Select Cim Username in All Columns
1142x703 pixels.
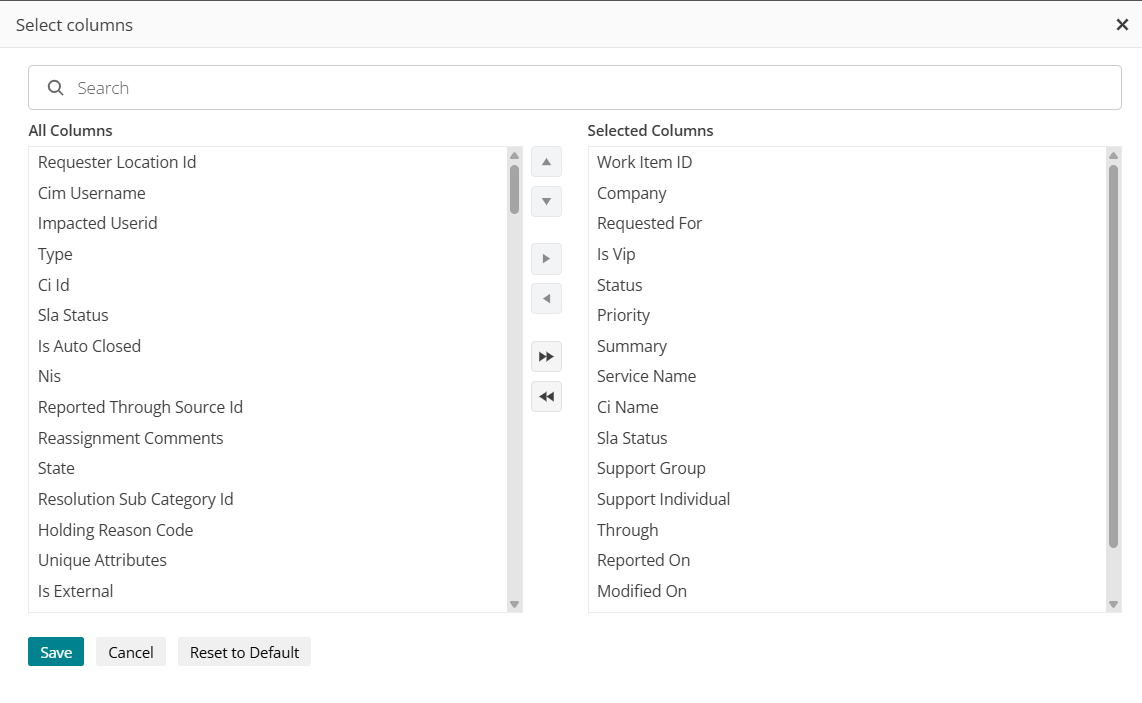point(92,193)
